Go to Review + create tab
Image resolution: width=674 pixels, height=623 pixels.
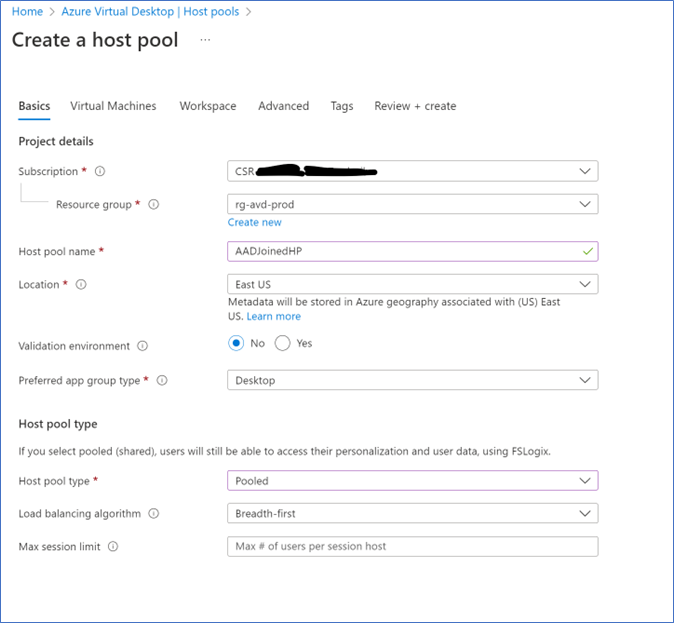coord(415,106)
